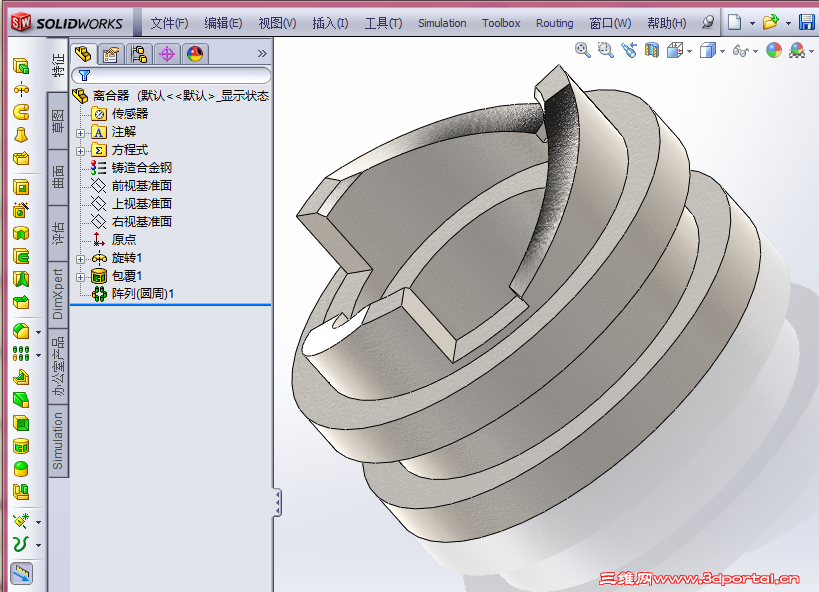Open the 帮助(H) menu

pyautogui.click(x=666, y=23)
